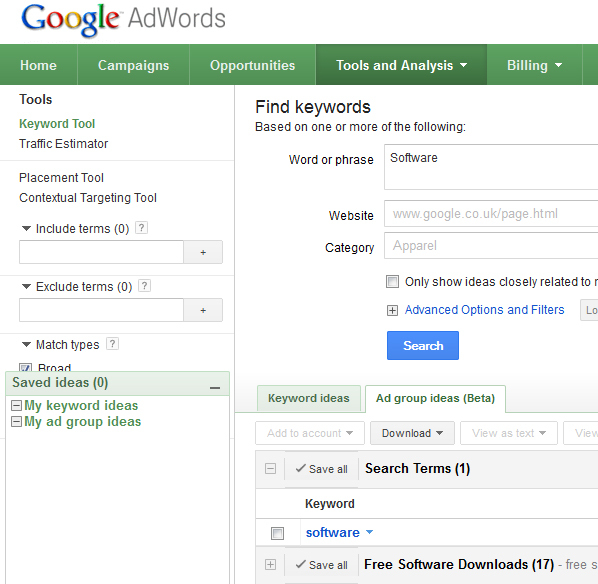Go to the Home tab

coord(39,65)
